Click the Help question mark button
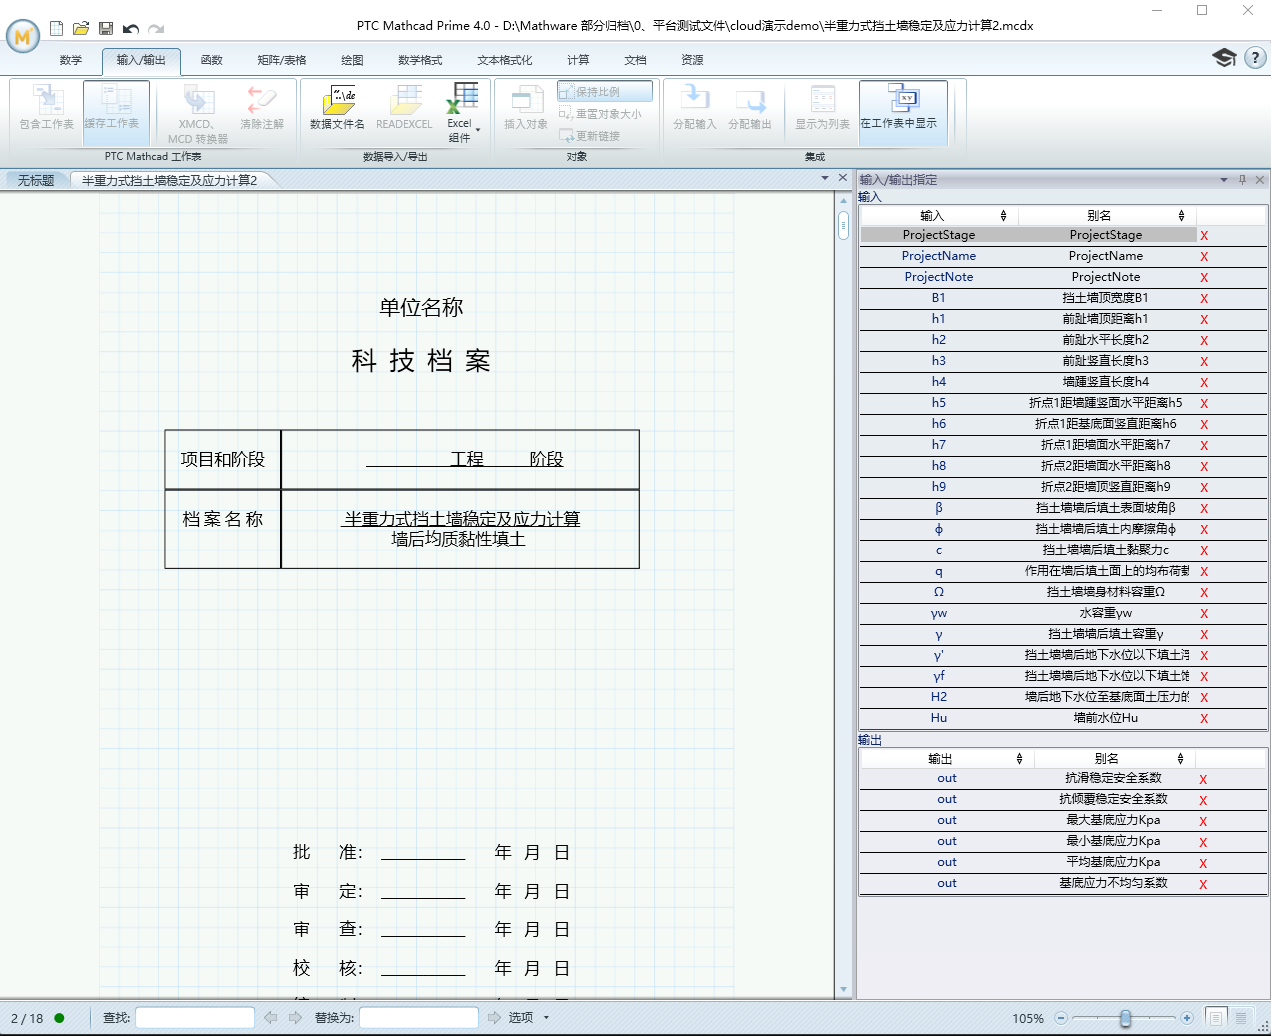Image resolution: width=1271 pixels, height=1036 pixels. point(1256,58)
